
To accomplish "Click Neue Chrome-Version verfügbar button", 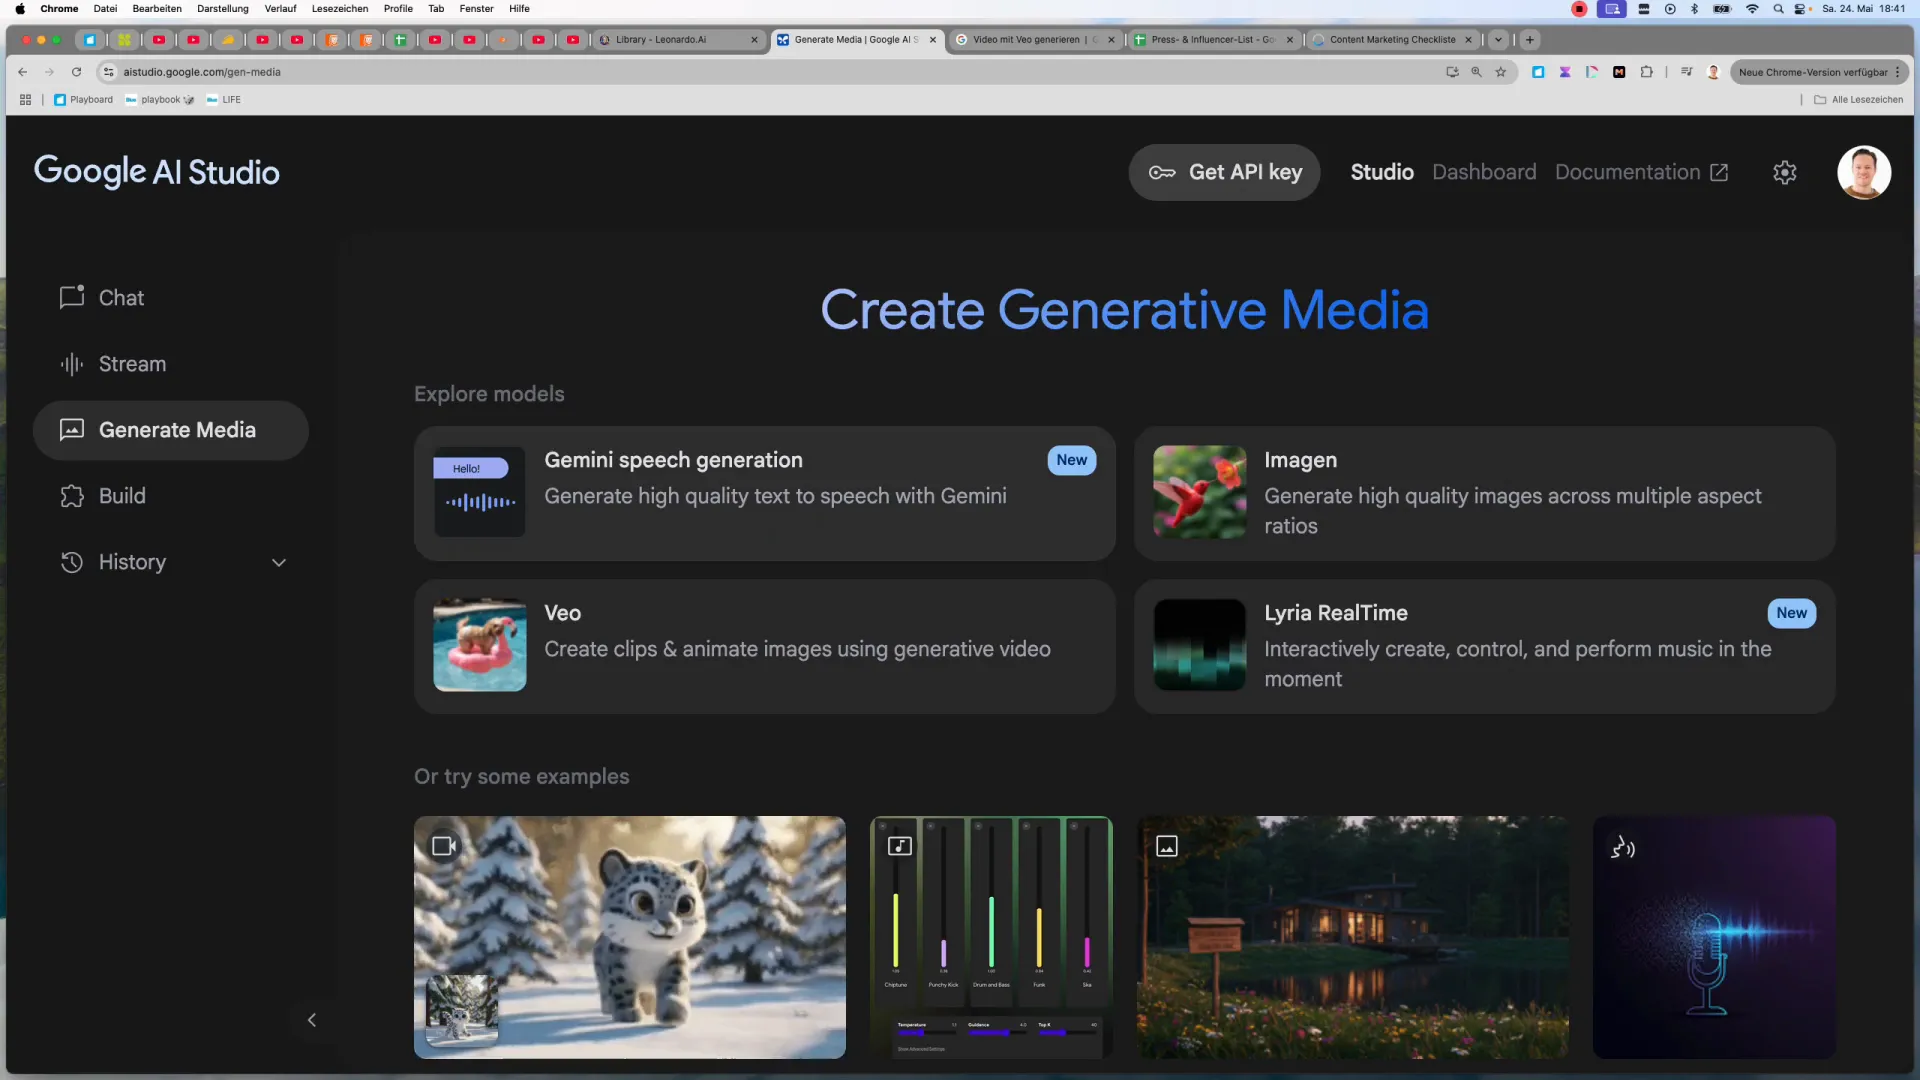I will pos(1819,72).
